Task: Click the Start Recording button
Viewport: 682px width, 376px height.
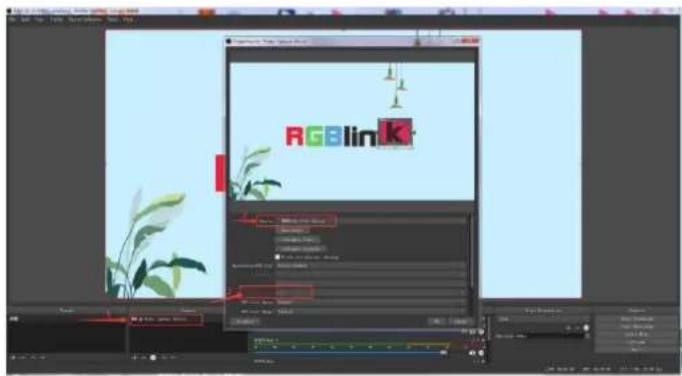Action: [637, 327]
